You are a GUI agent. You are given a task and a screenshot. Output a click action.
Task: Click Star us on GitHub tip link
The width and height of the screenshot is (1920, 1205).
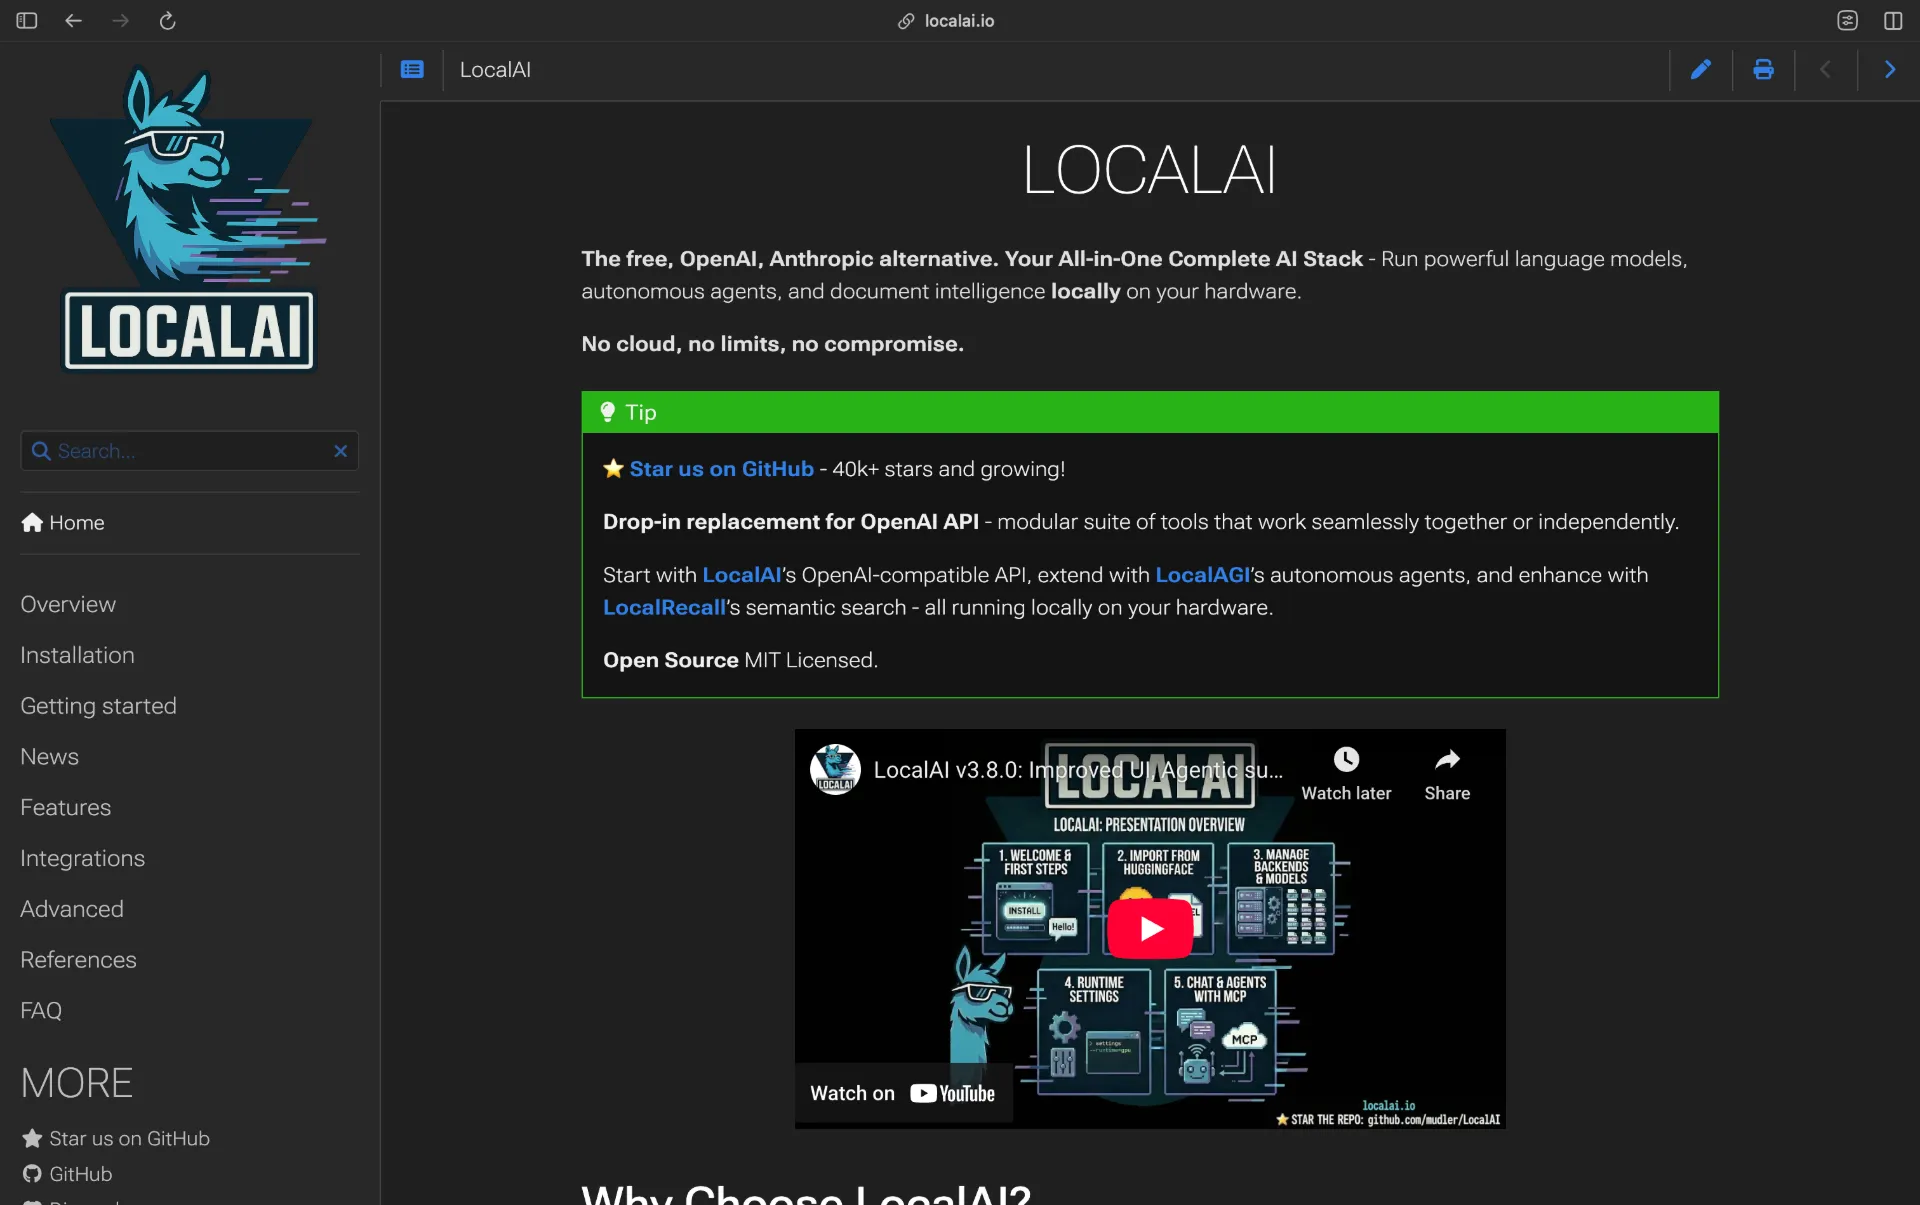click(721, 469)
